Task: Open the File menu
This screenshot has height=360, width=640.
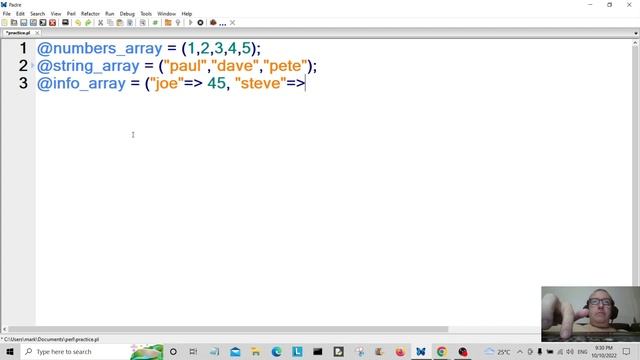Action: 7,13
